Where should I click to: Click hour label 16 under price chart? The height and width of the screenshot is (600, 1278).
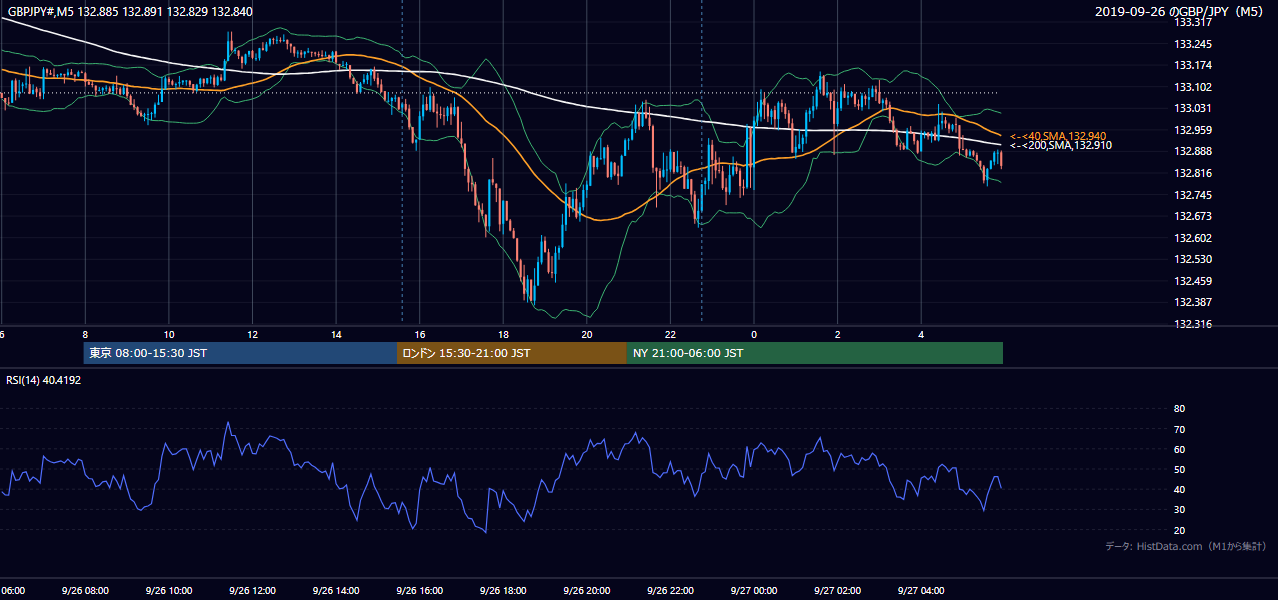coord(420,335)
